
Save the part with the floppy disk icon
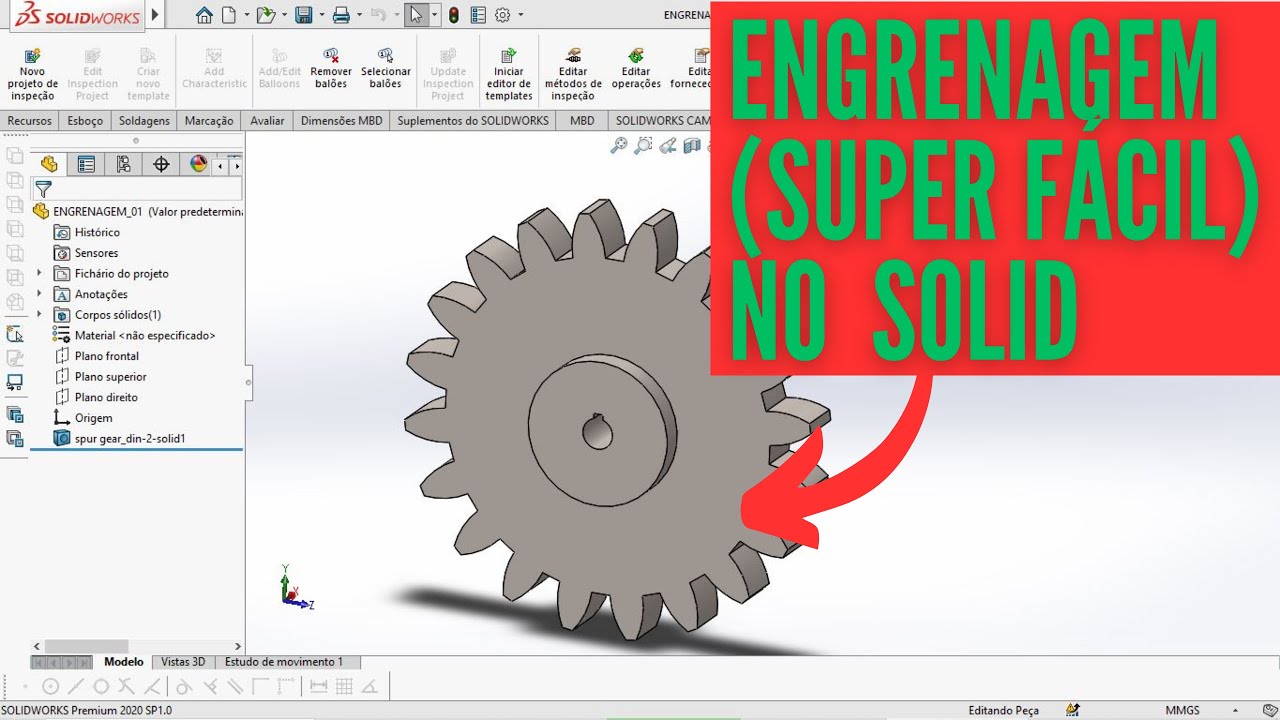[x=304, y=15]
